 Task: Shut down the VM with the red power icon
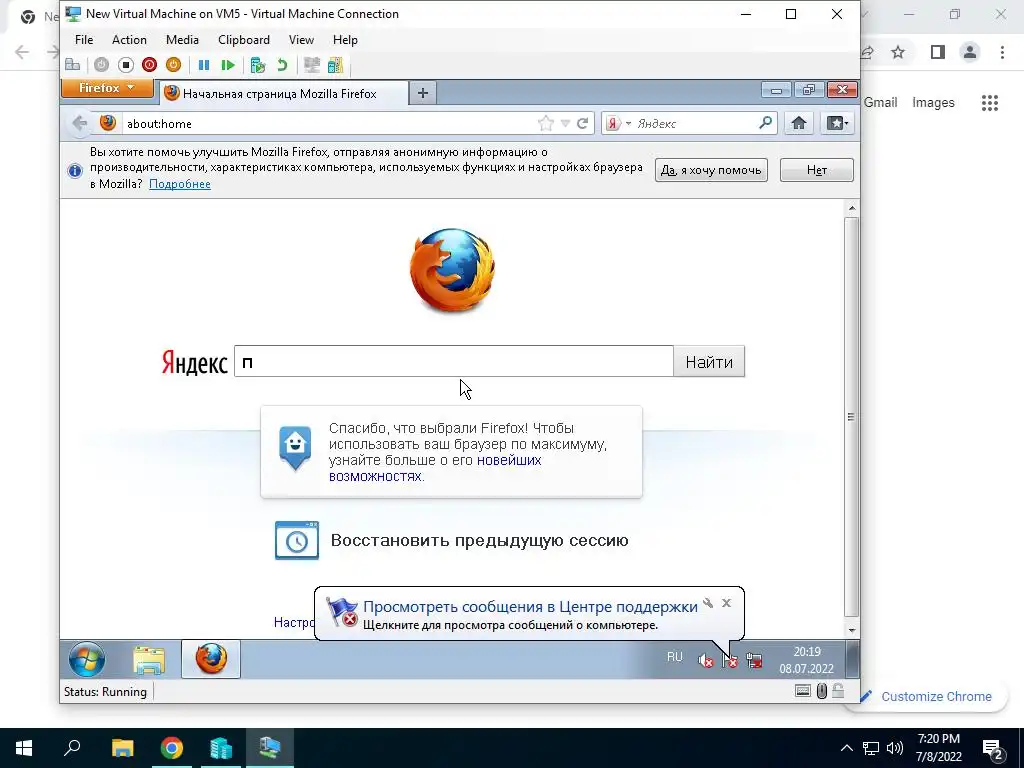[x=150, y=65]
